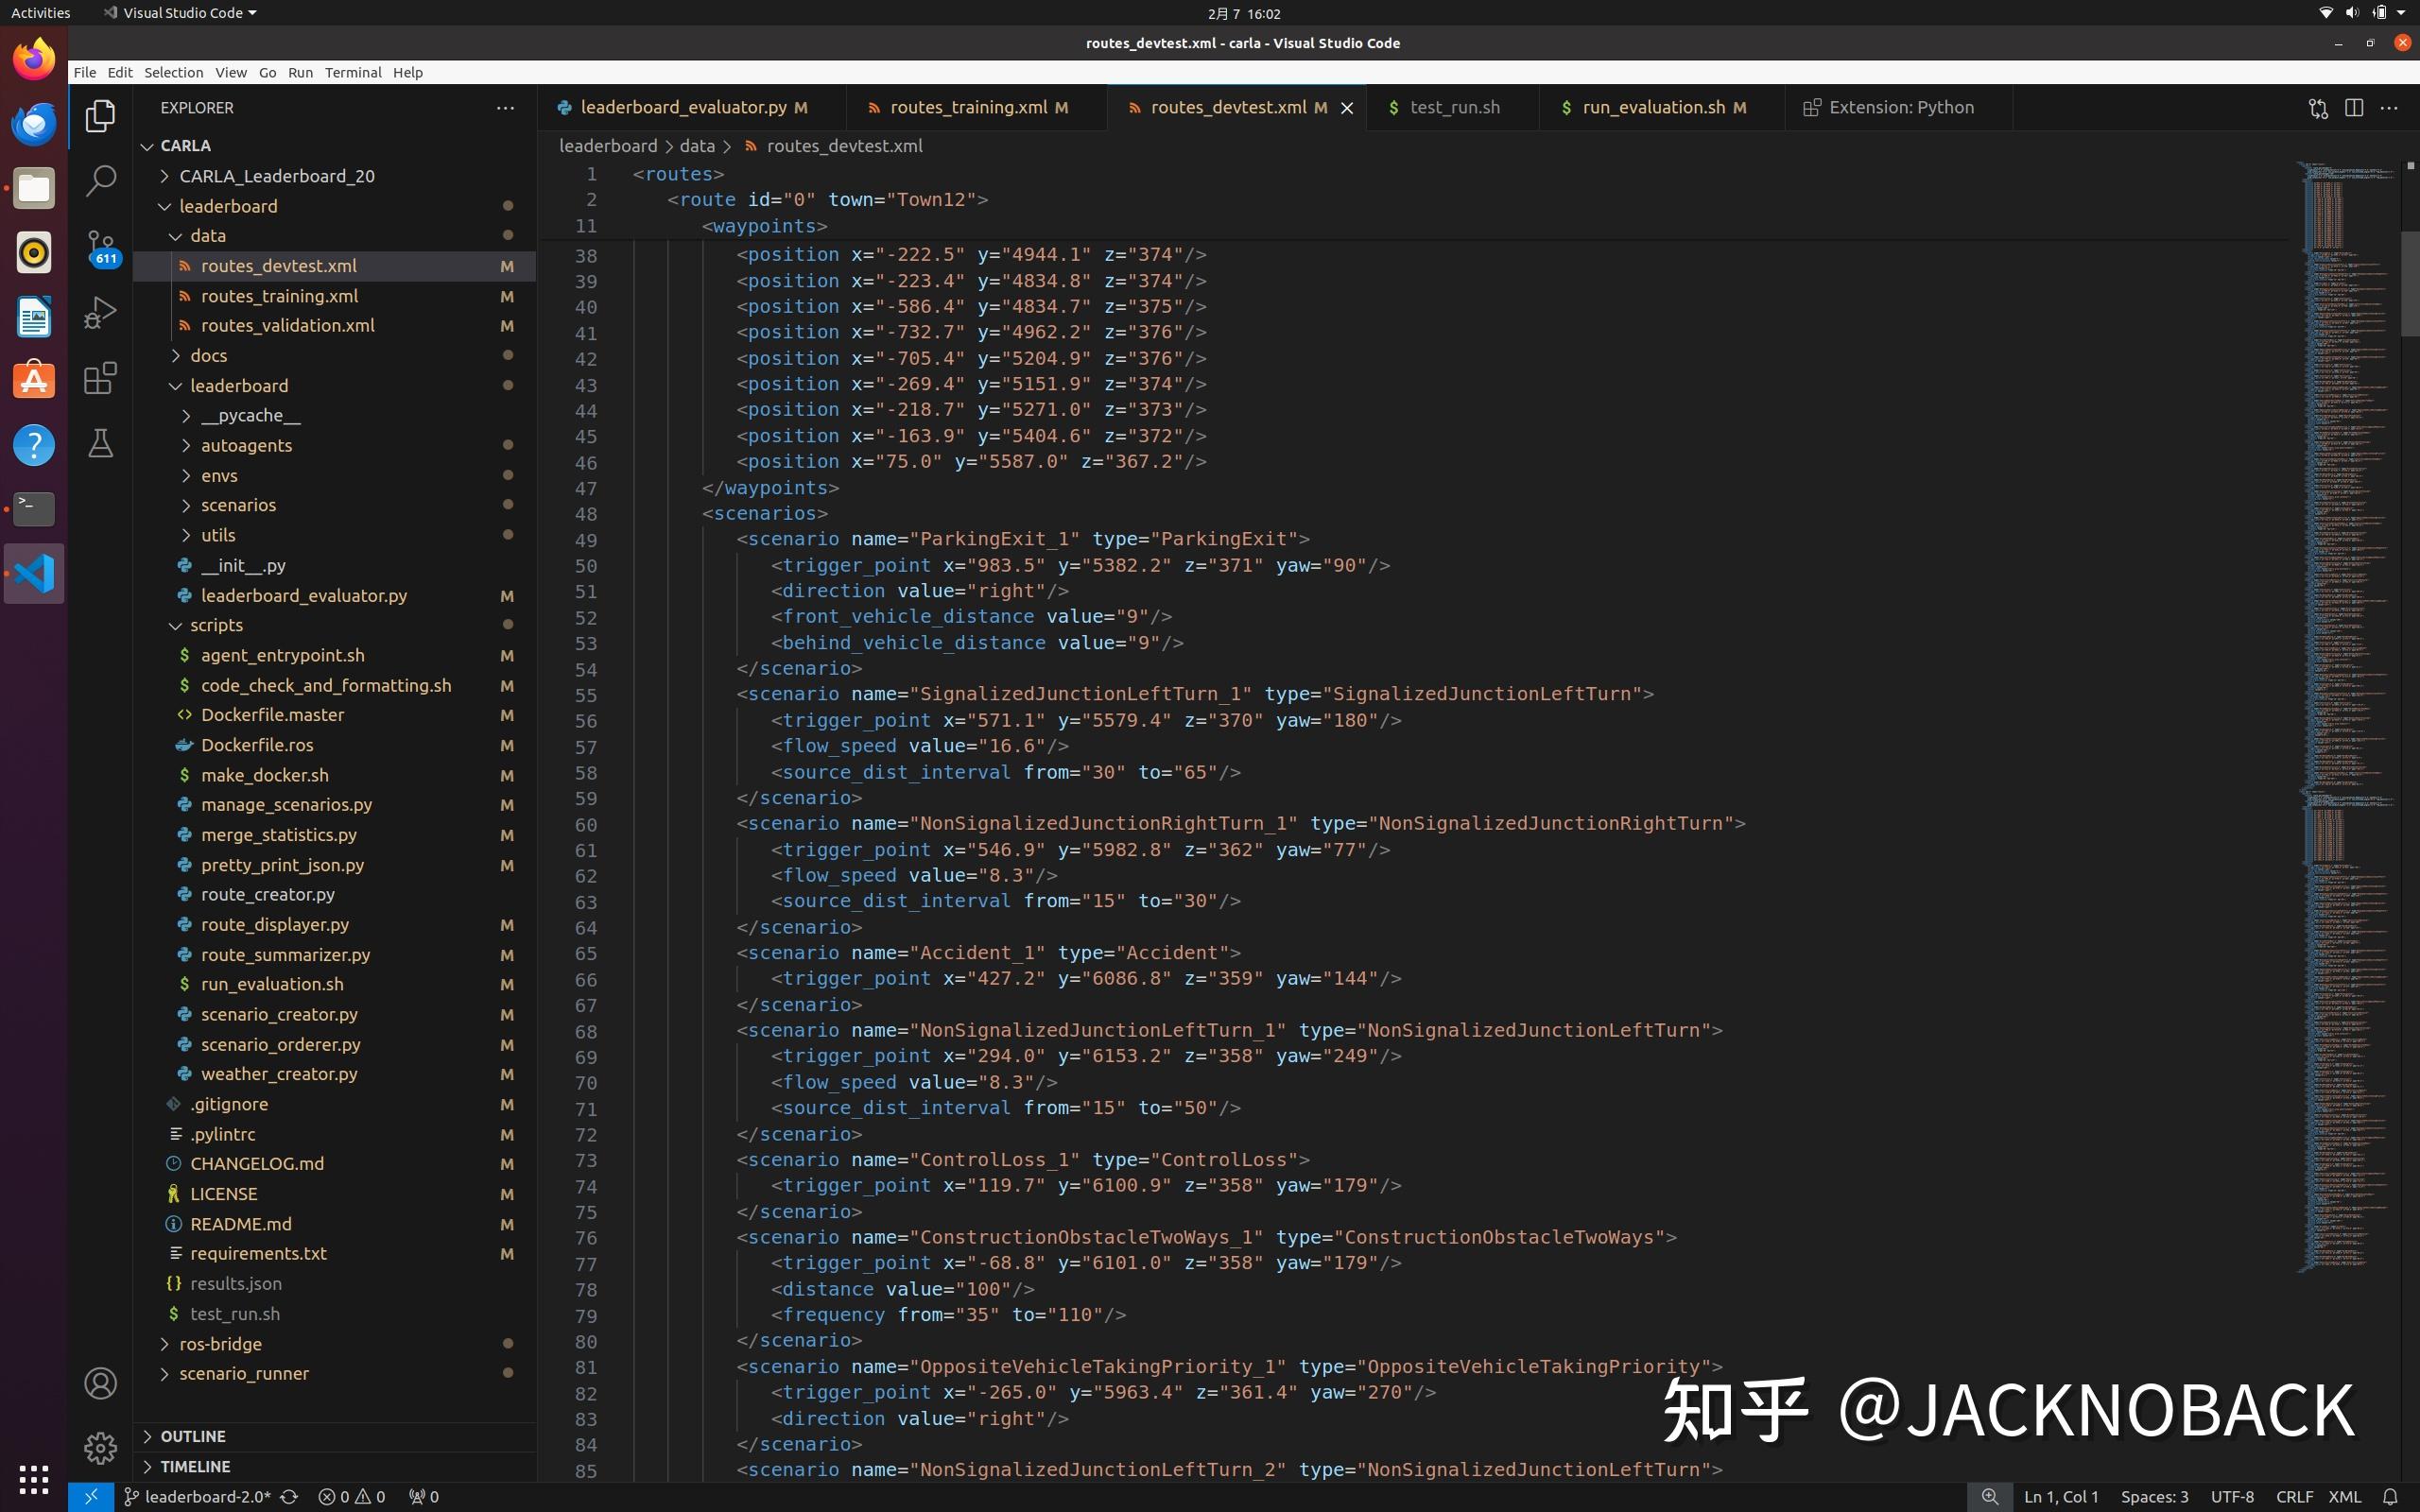Open the Testing flask view

click(x=100, y=443)
